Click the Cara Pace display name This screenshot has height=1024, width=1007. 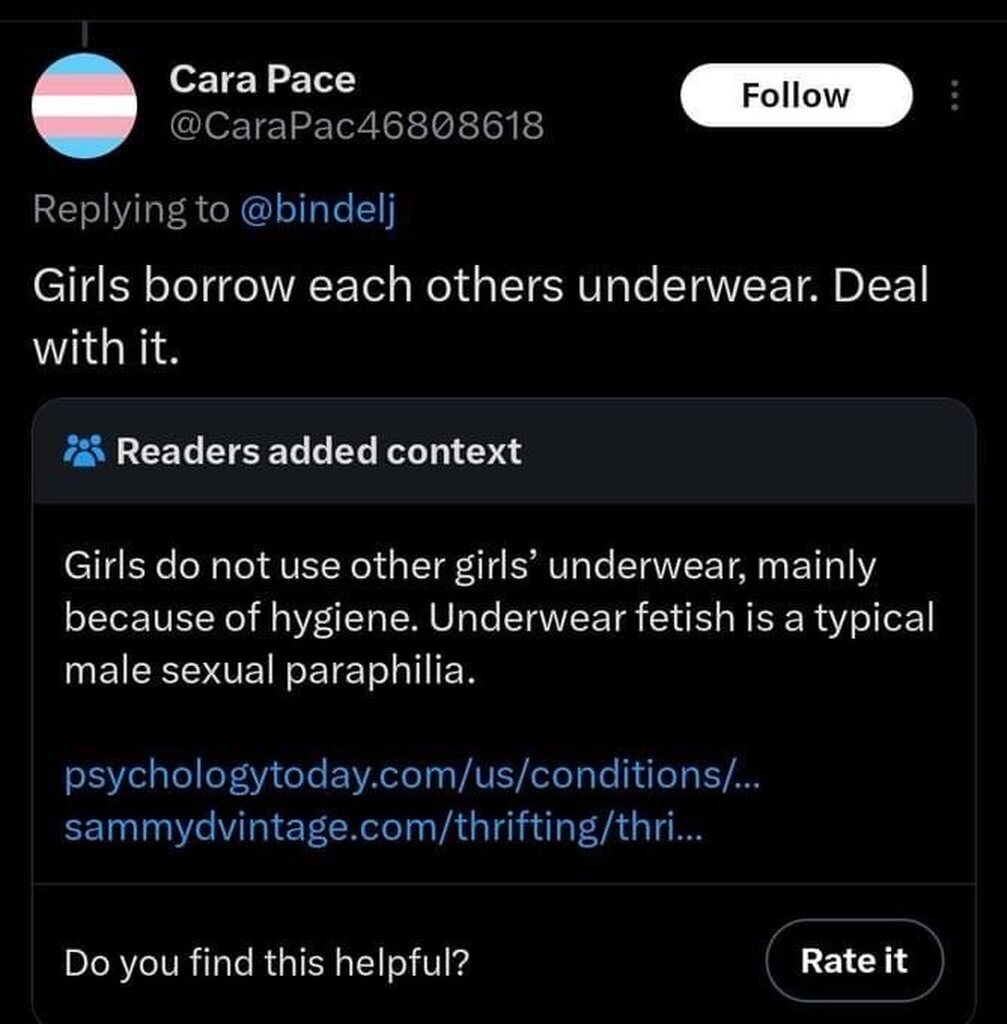262,79
